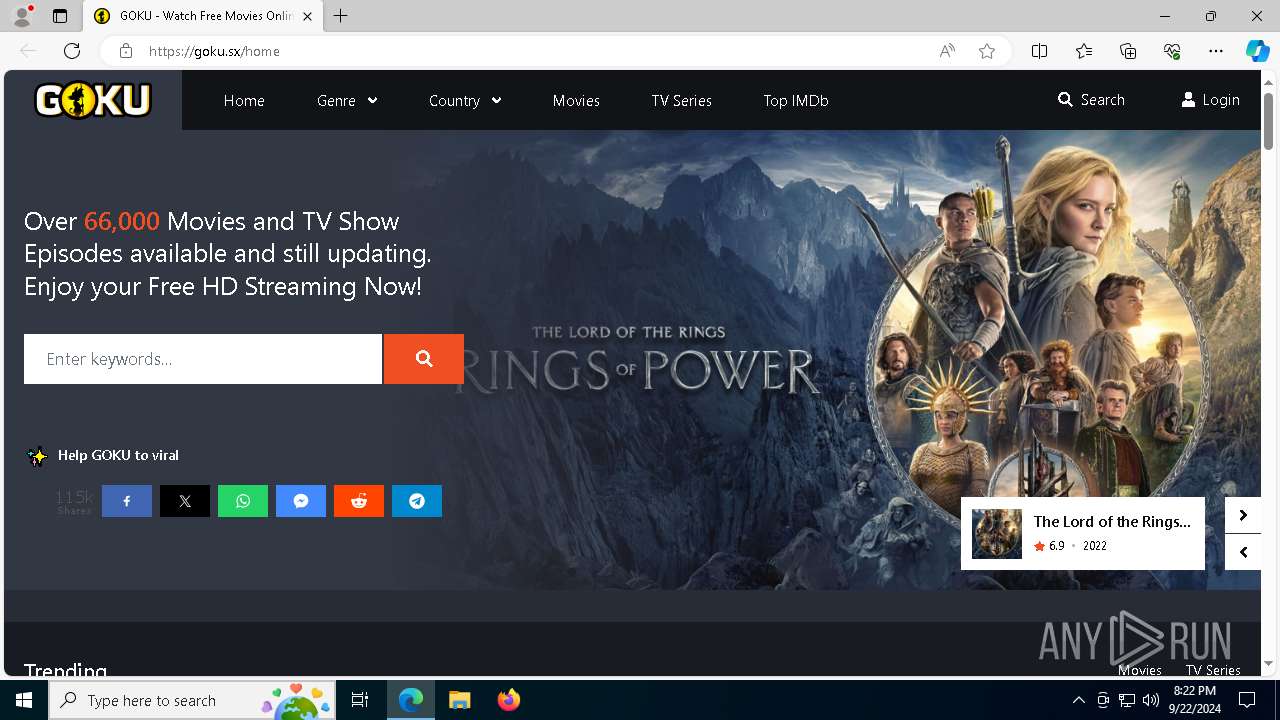Open Browser essentials

1172,51
